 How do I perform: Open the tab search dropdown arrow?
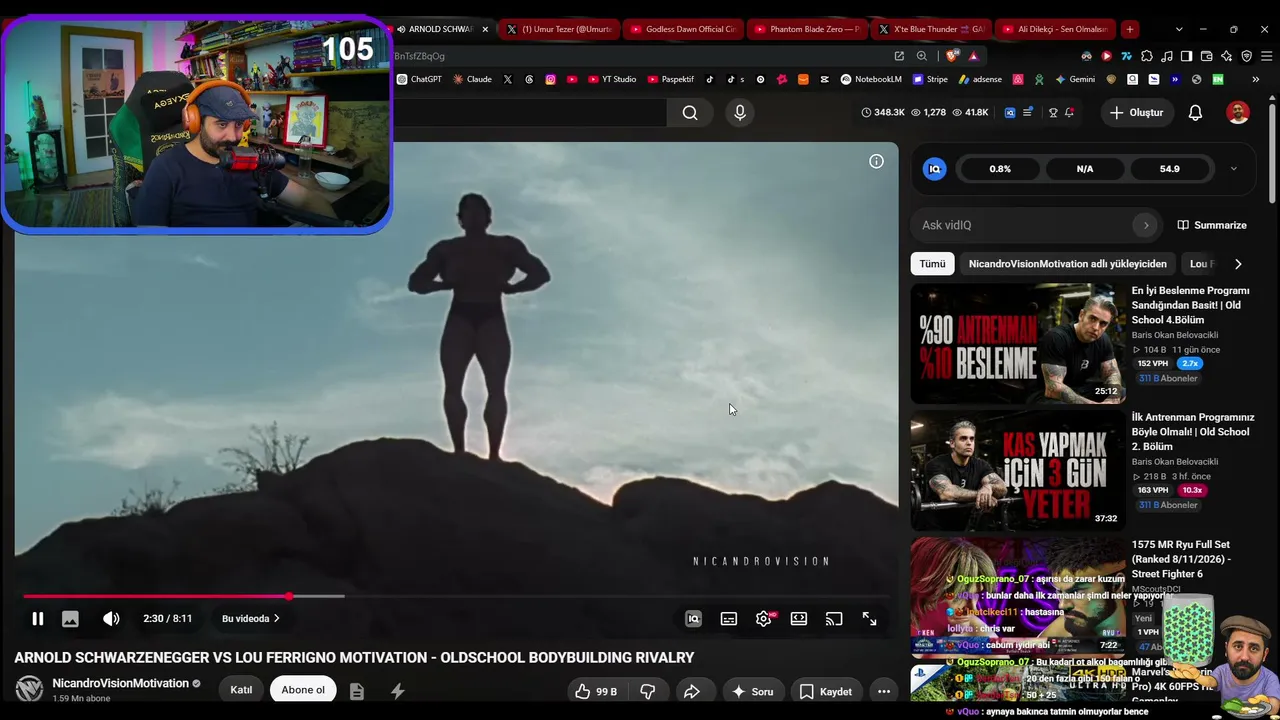[1179, 29]
